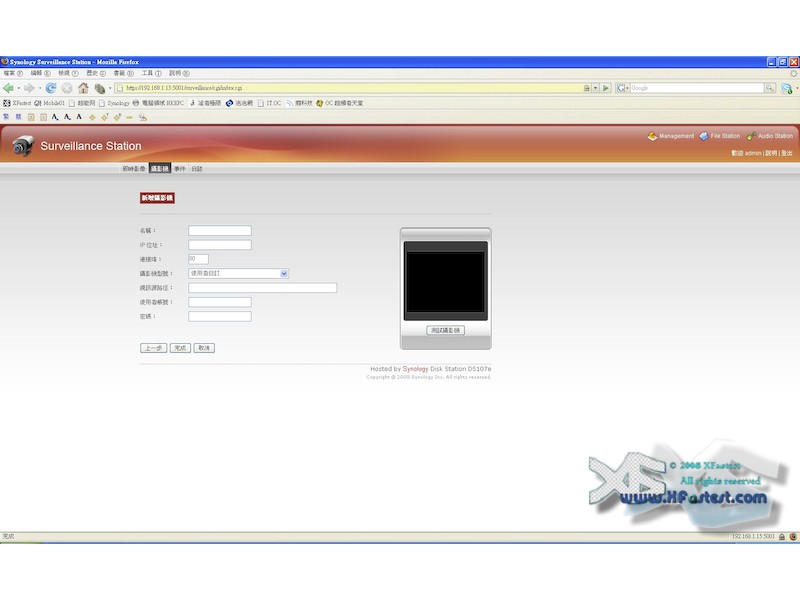This screenshot has height=600, width=800.
Task: Switch to the 即時影像 live view tab
Action: point(134,169)
